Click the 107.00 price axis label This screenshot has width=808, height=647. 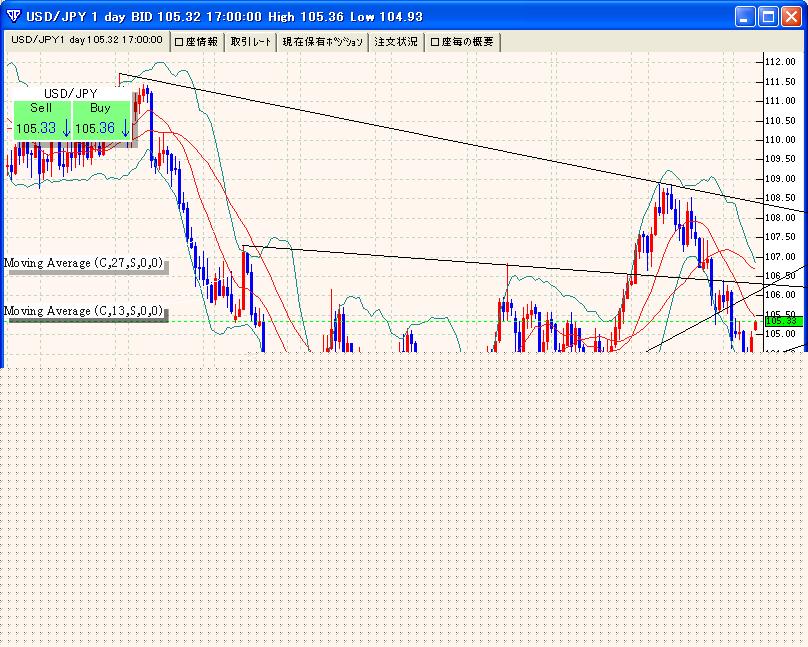(x=780, y=257)
